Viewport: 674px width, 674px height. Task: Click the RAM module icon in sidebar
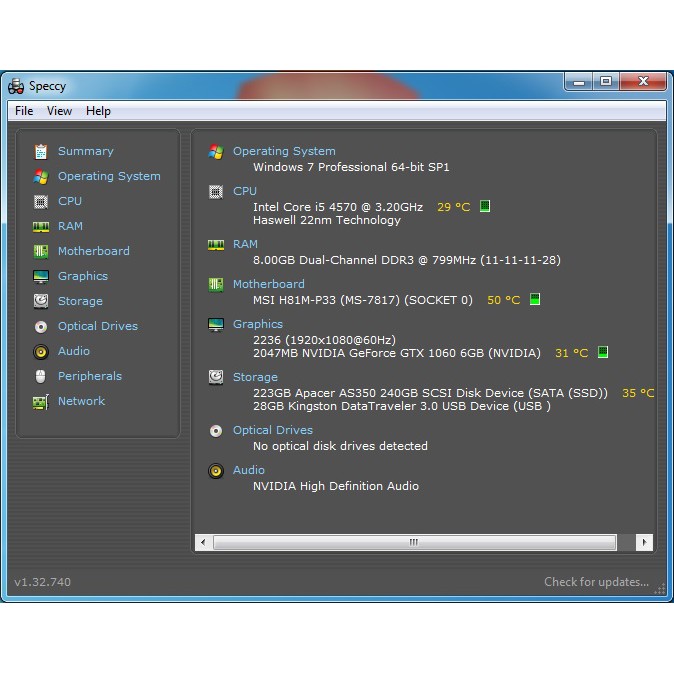41,227
